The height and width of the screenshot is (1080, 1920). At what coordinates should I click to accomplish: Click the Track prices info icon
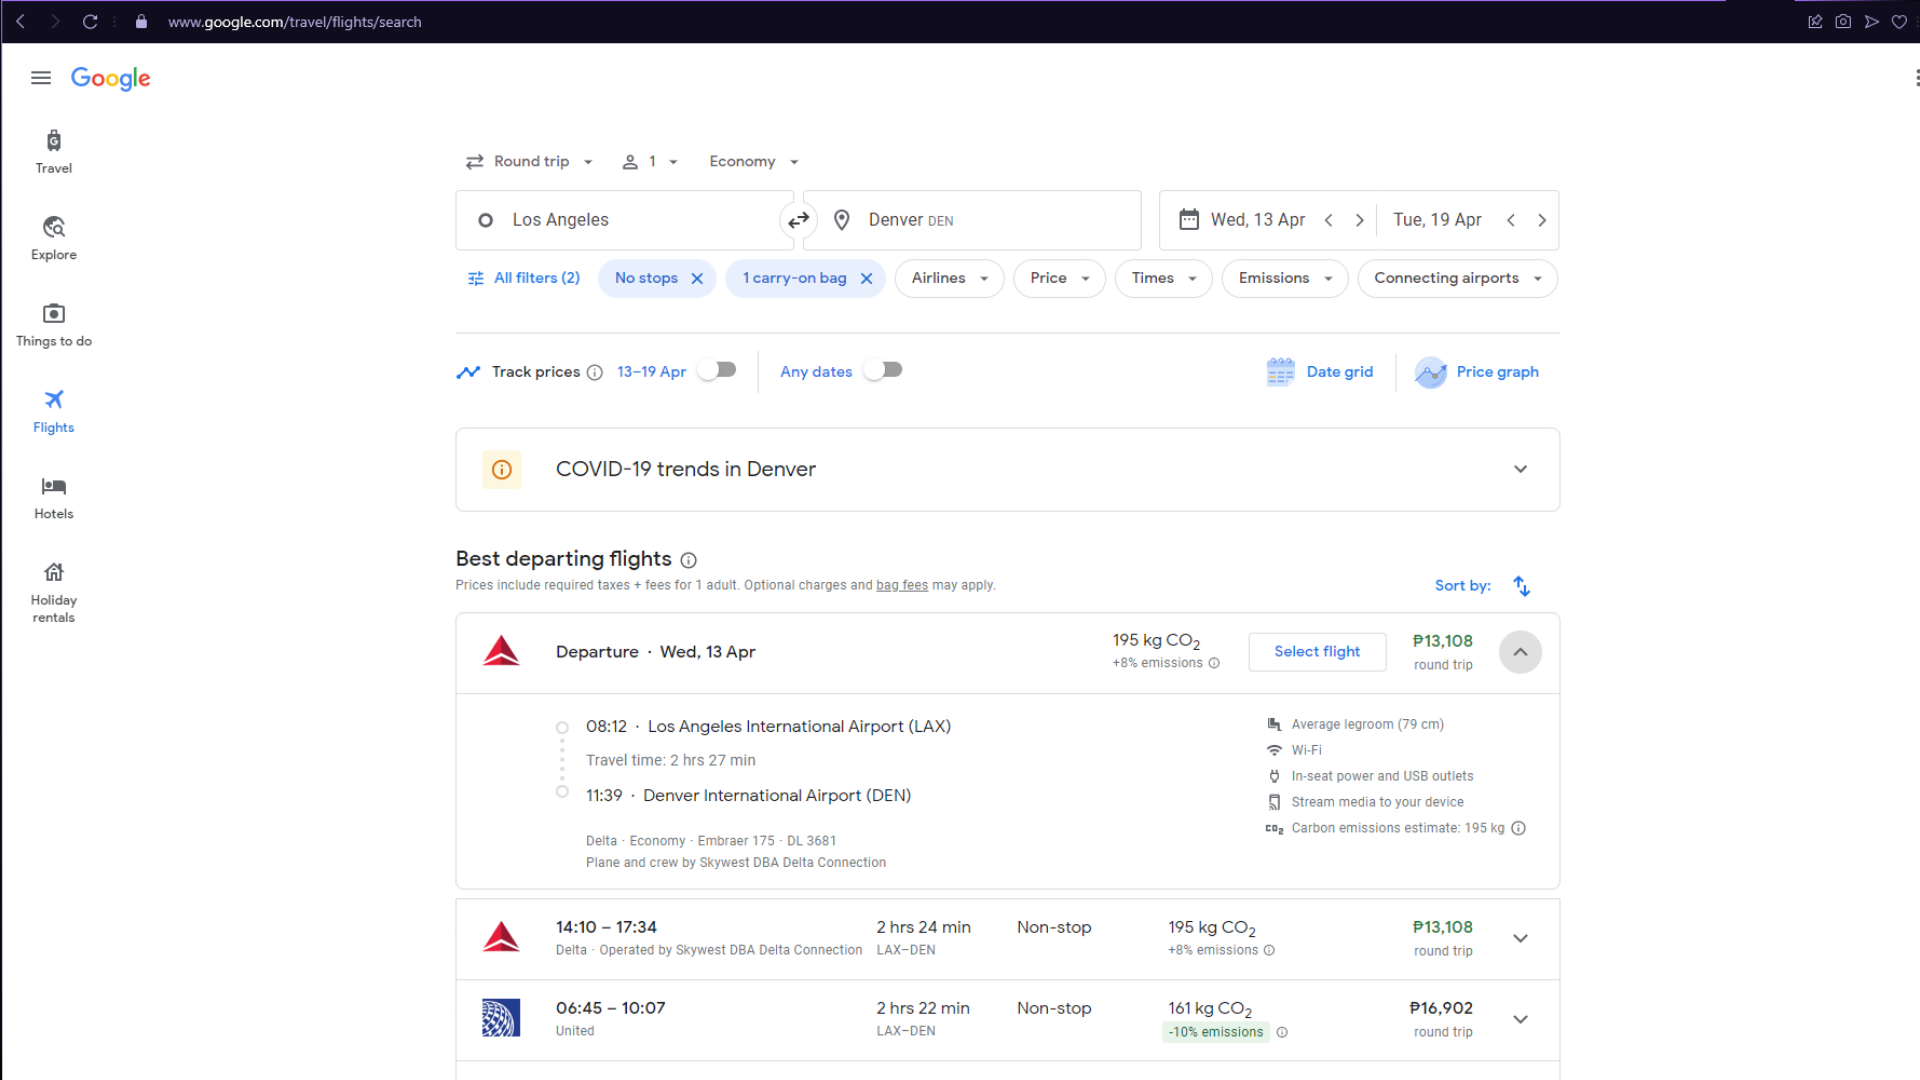595,373
